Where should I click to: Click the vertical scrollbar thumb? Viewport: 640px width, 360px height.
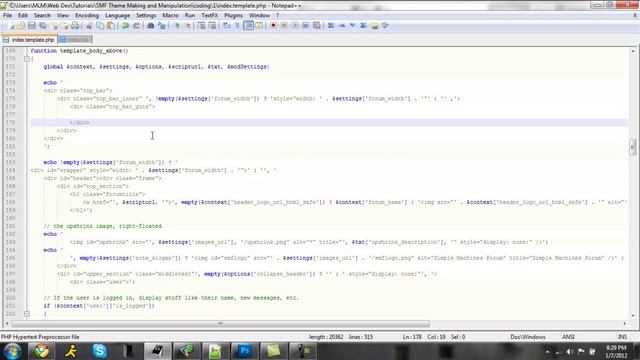[x=633, y=147]
